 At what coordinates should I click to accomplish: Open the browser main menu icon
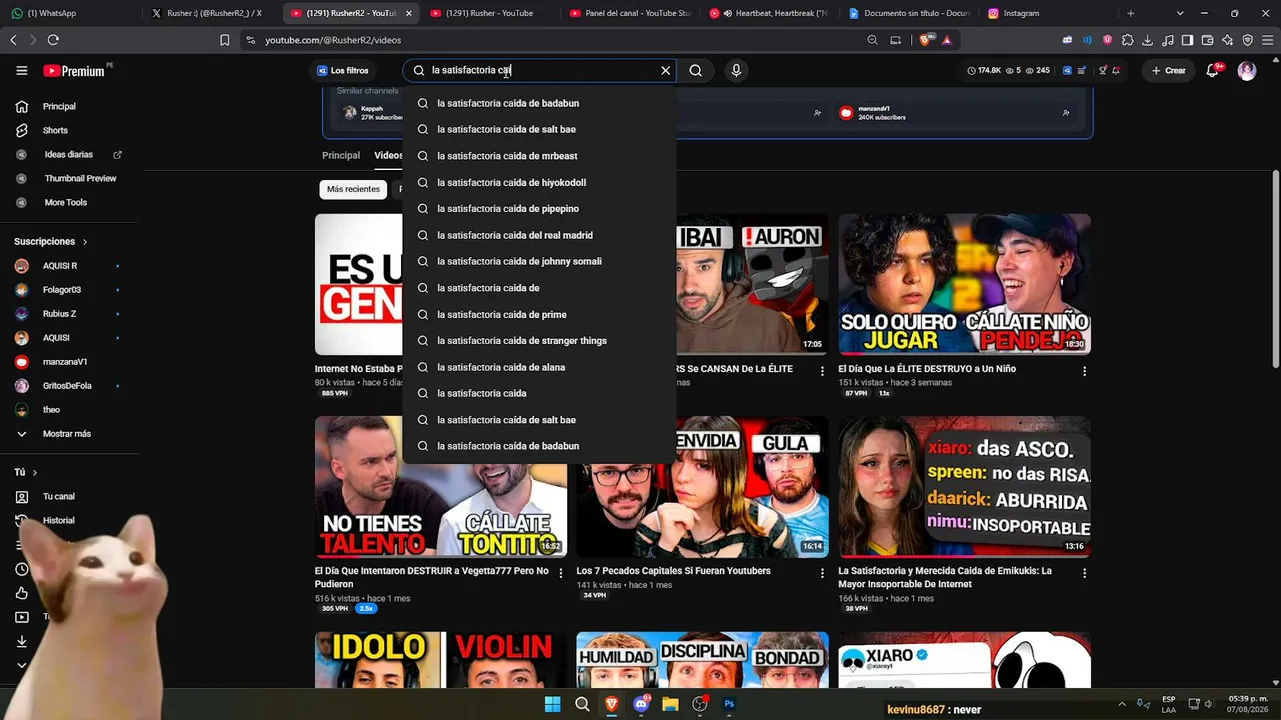[x=1267, y=40]
